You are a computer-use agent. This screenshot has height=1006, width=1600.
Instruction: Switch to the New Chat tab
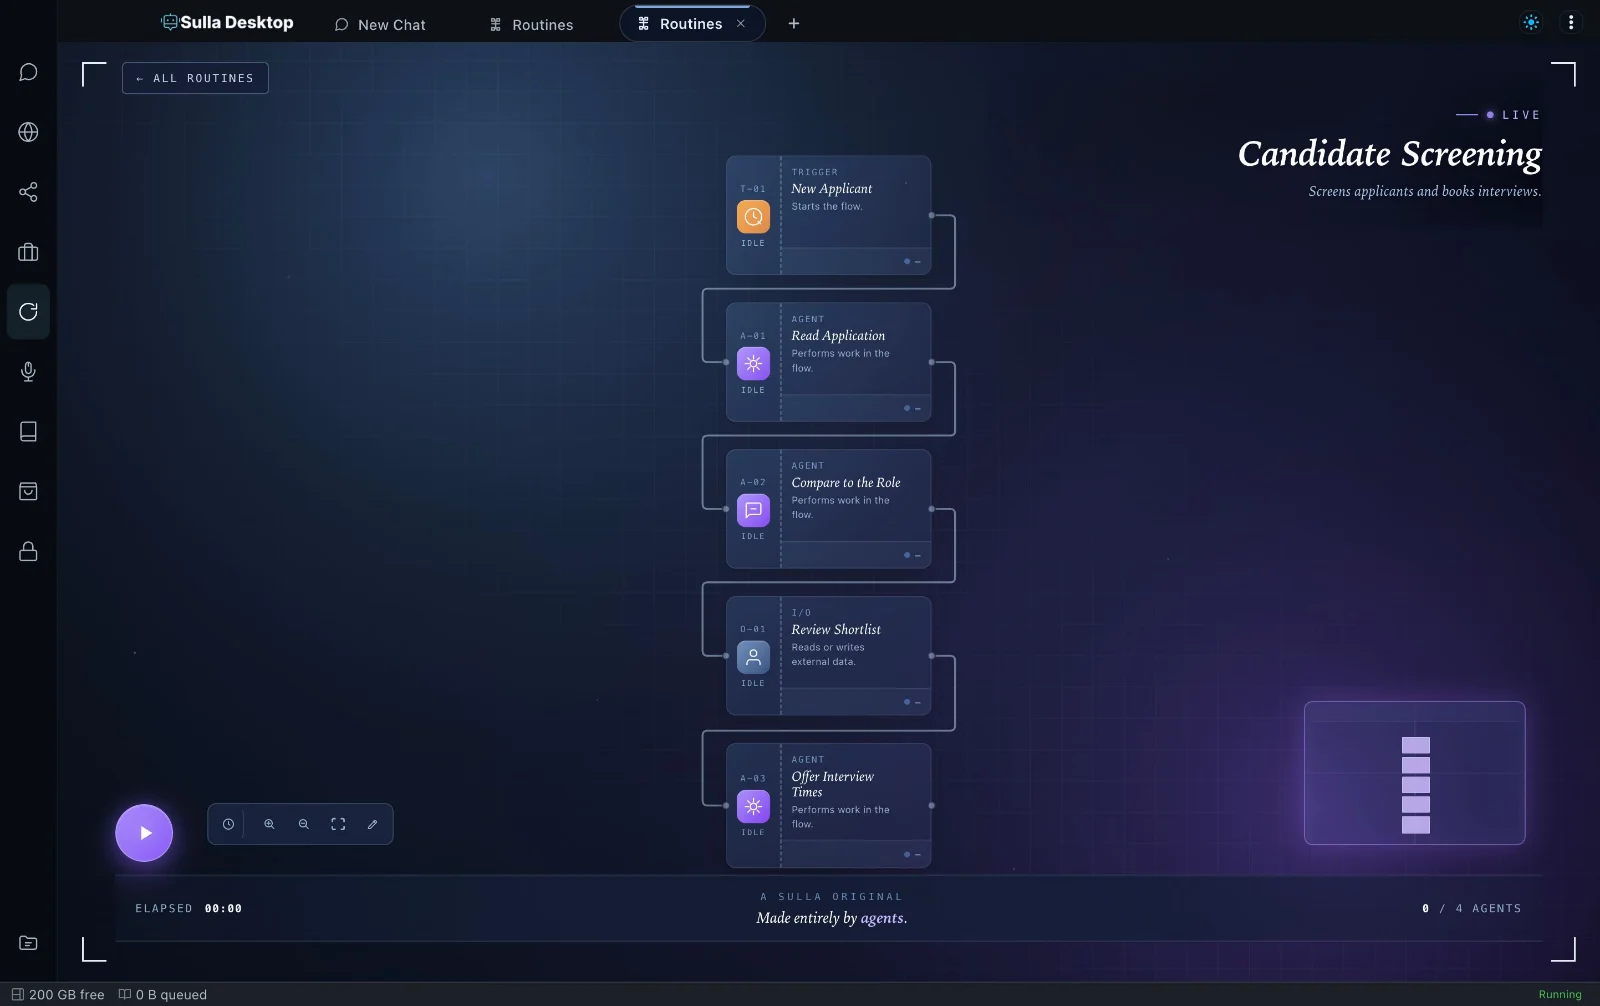pyautogui.click(x=380, y=24)
